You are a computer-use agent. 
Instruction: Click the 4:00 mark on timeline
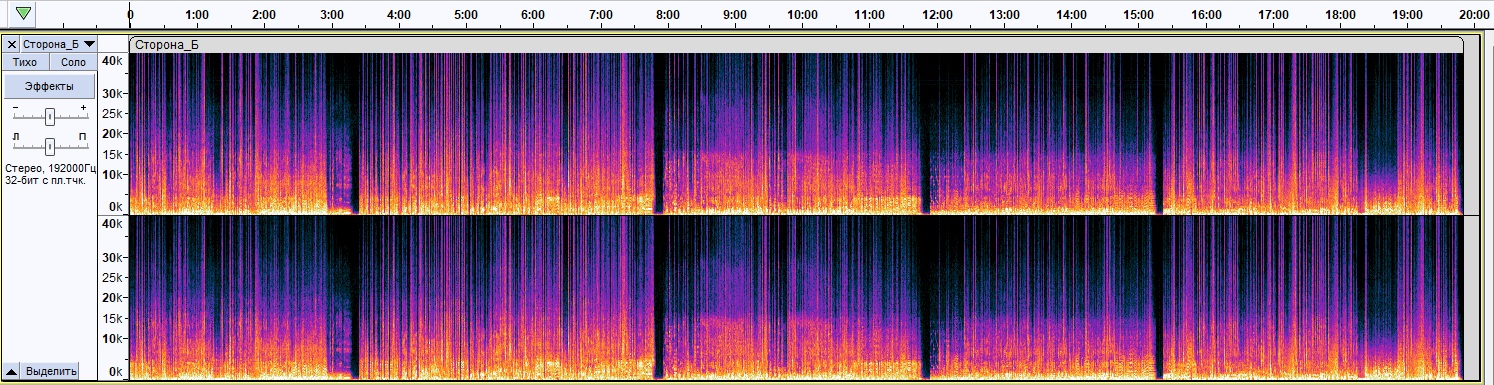coord(399,15)
